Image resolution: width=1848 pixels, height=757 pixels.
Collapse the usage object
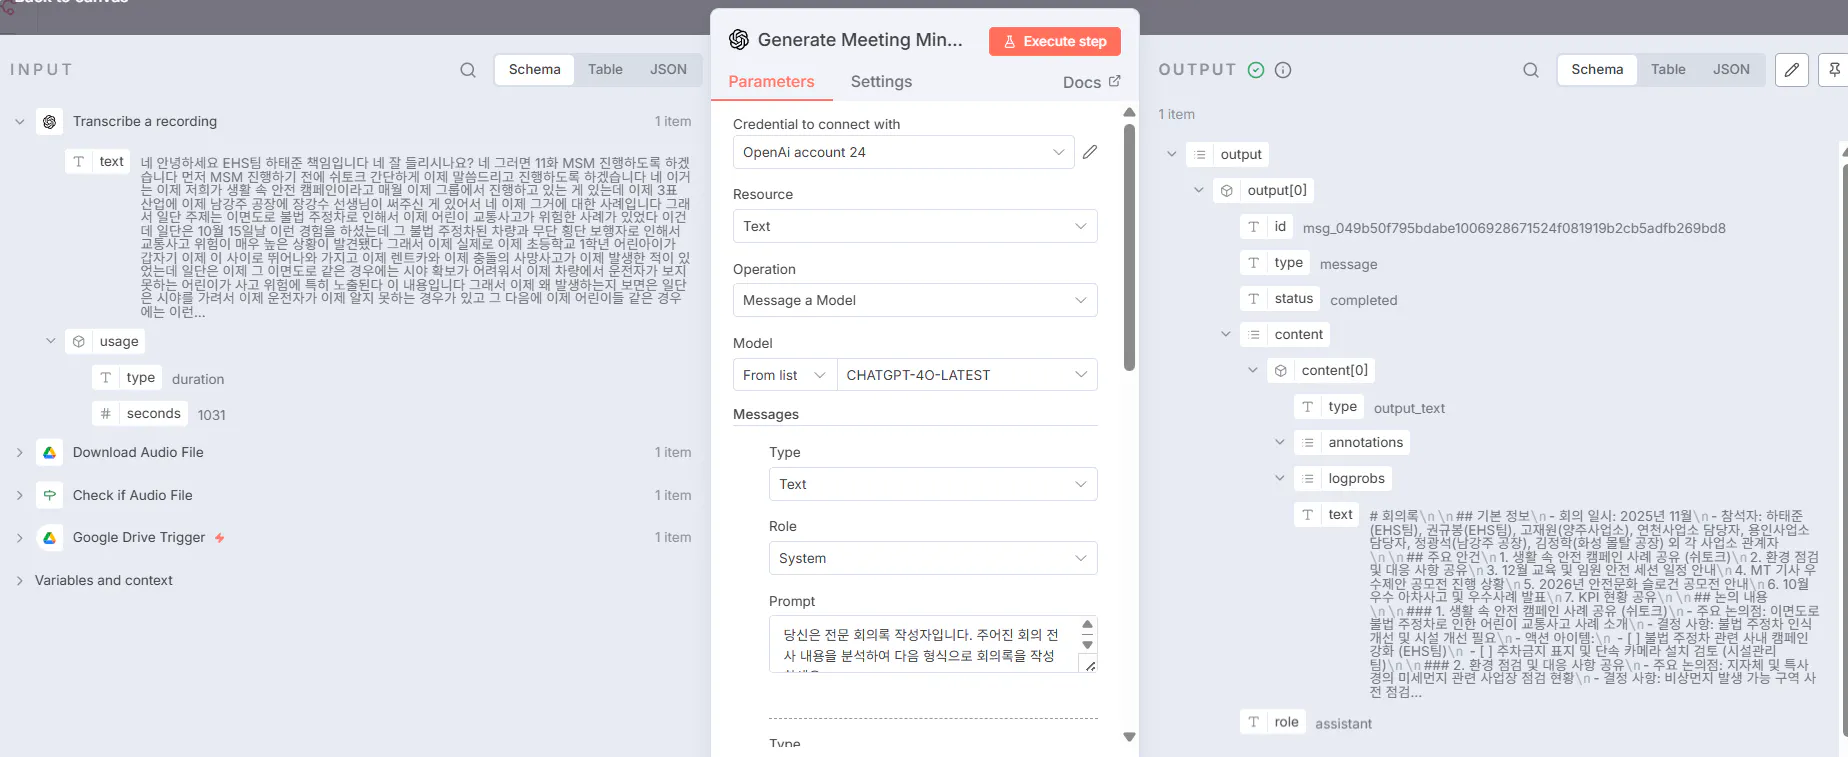tap(51, 341)
